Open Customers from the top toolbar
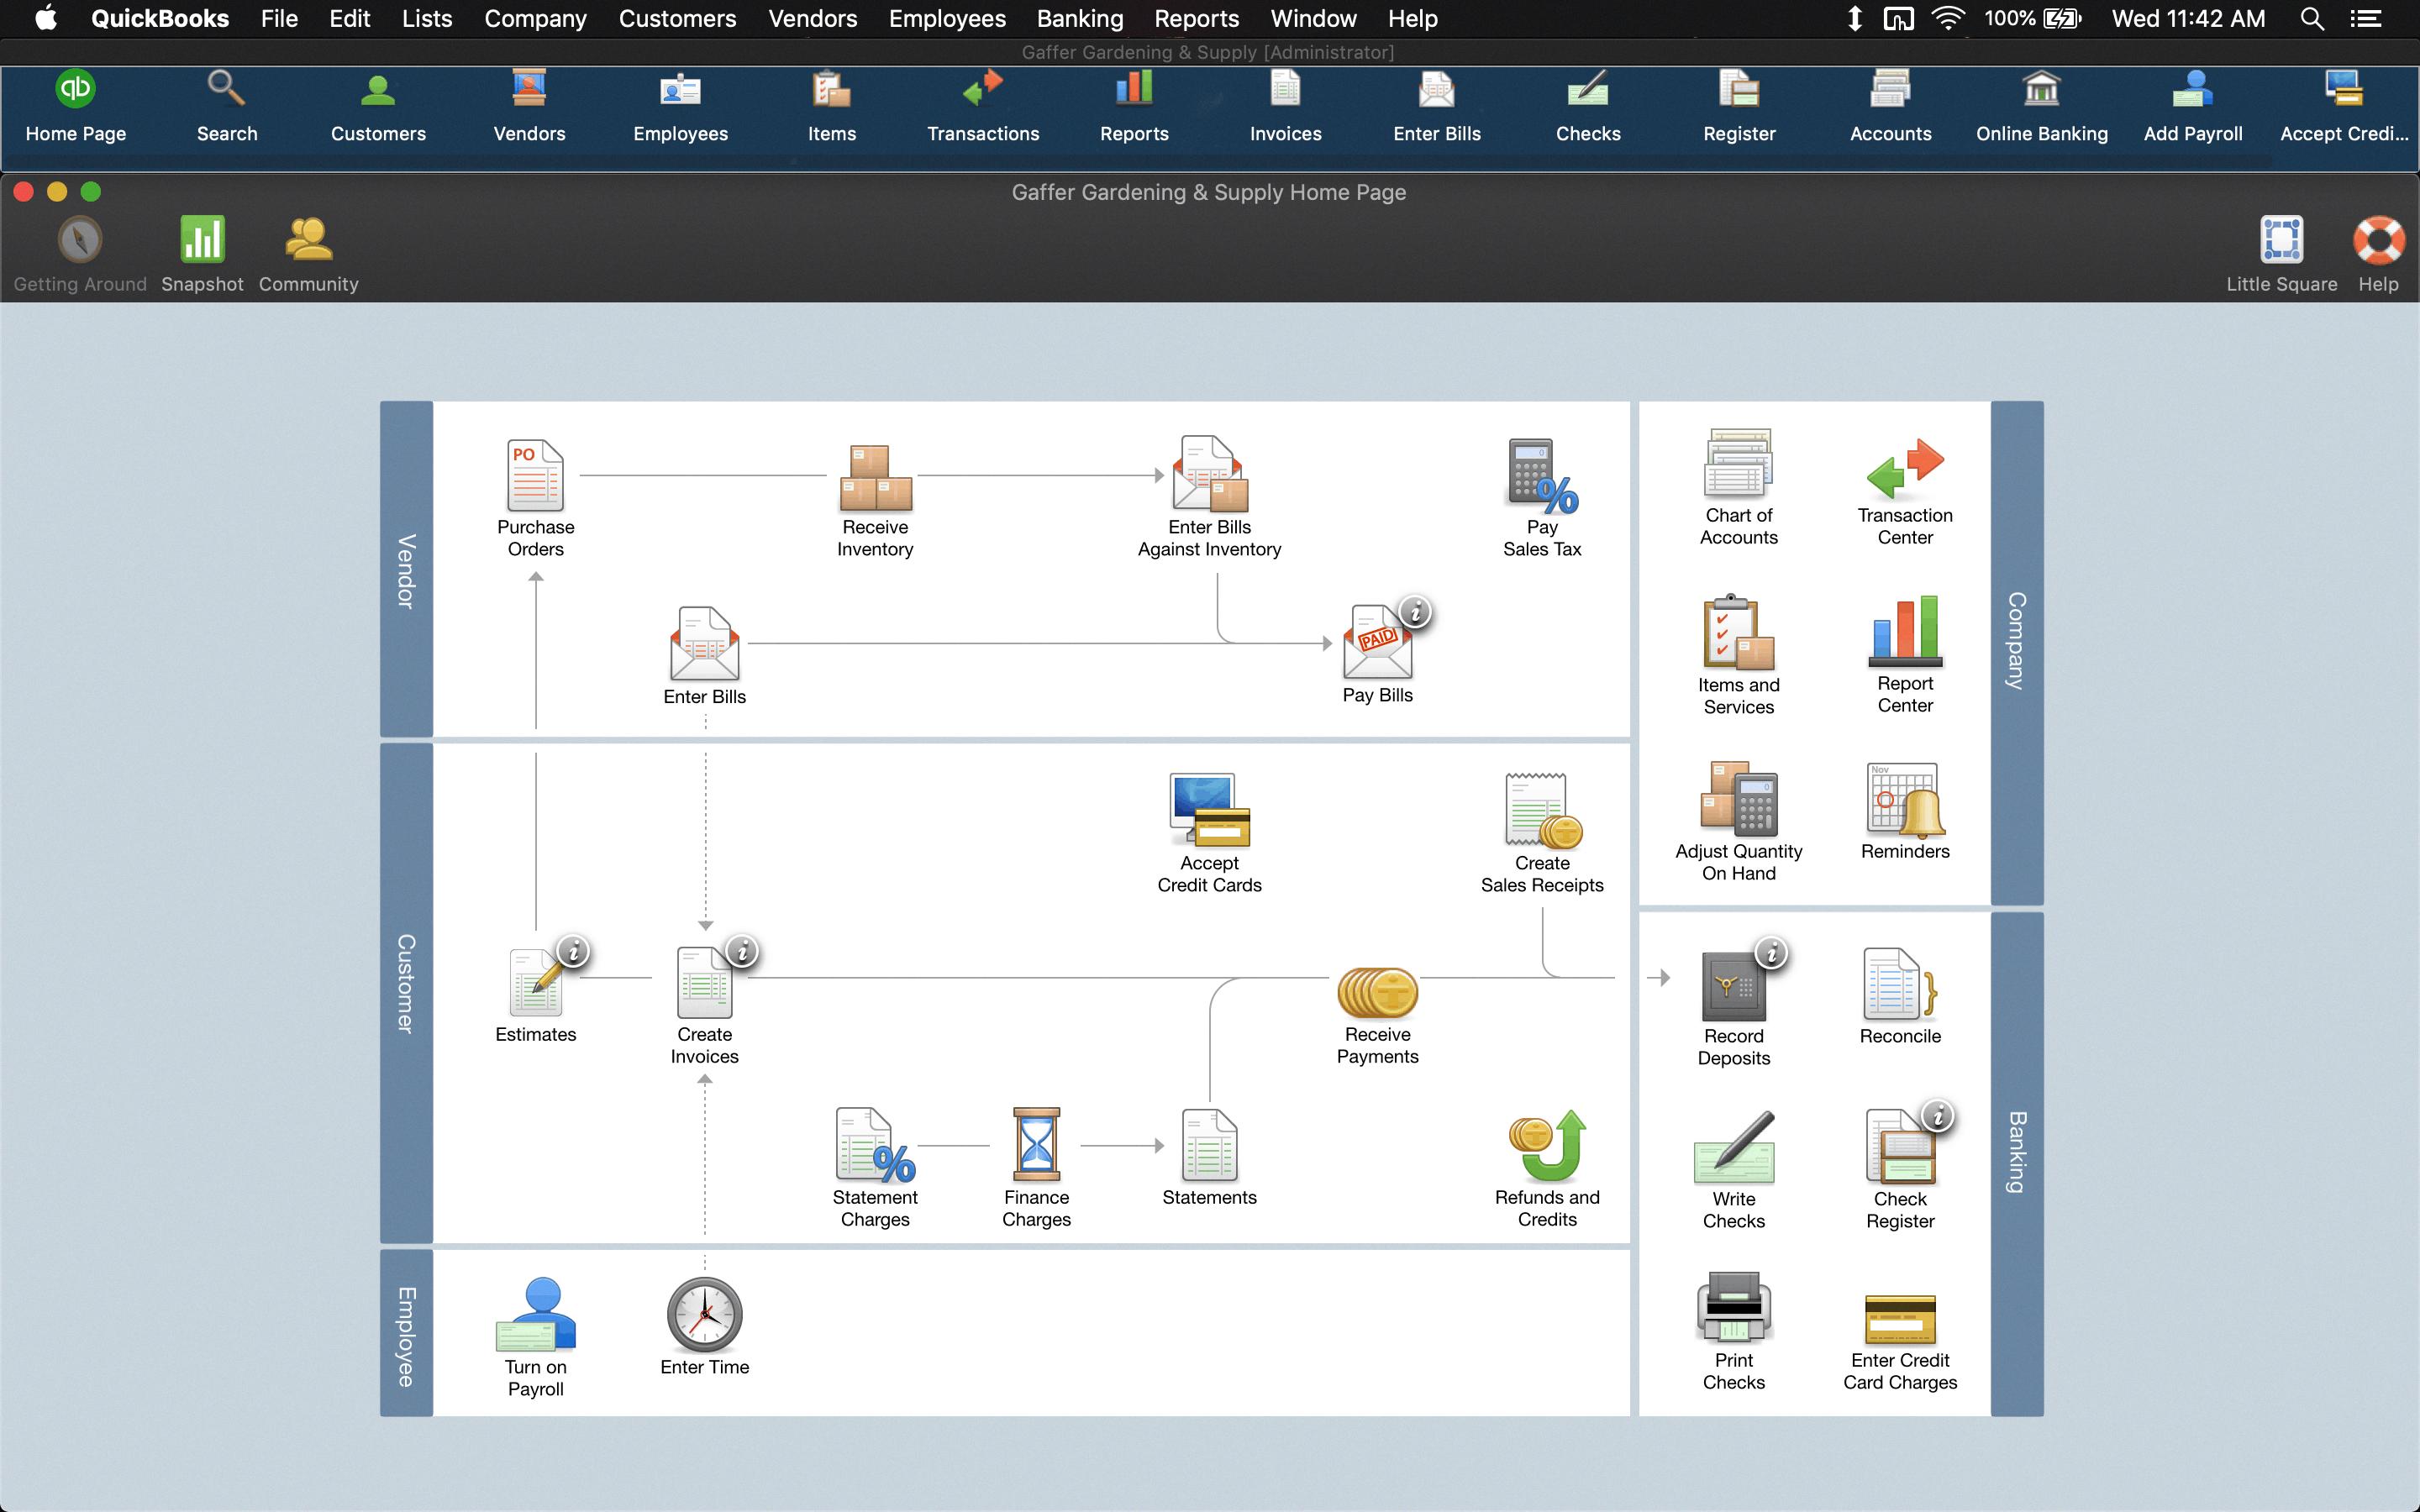Image resolution: width=2420 pixels, height=1512 pixels. coord(378,107)
